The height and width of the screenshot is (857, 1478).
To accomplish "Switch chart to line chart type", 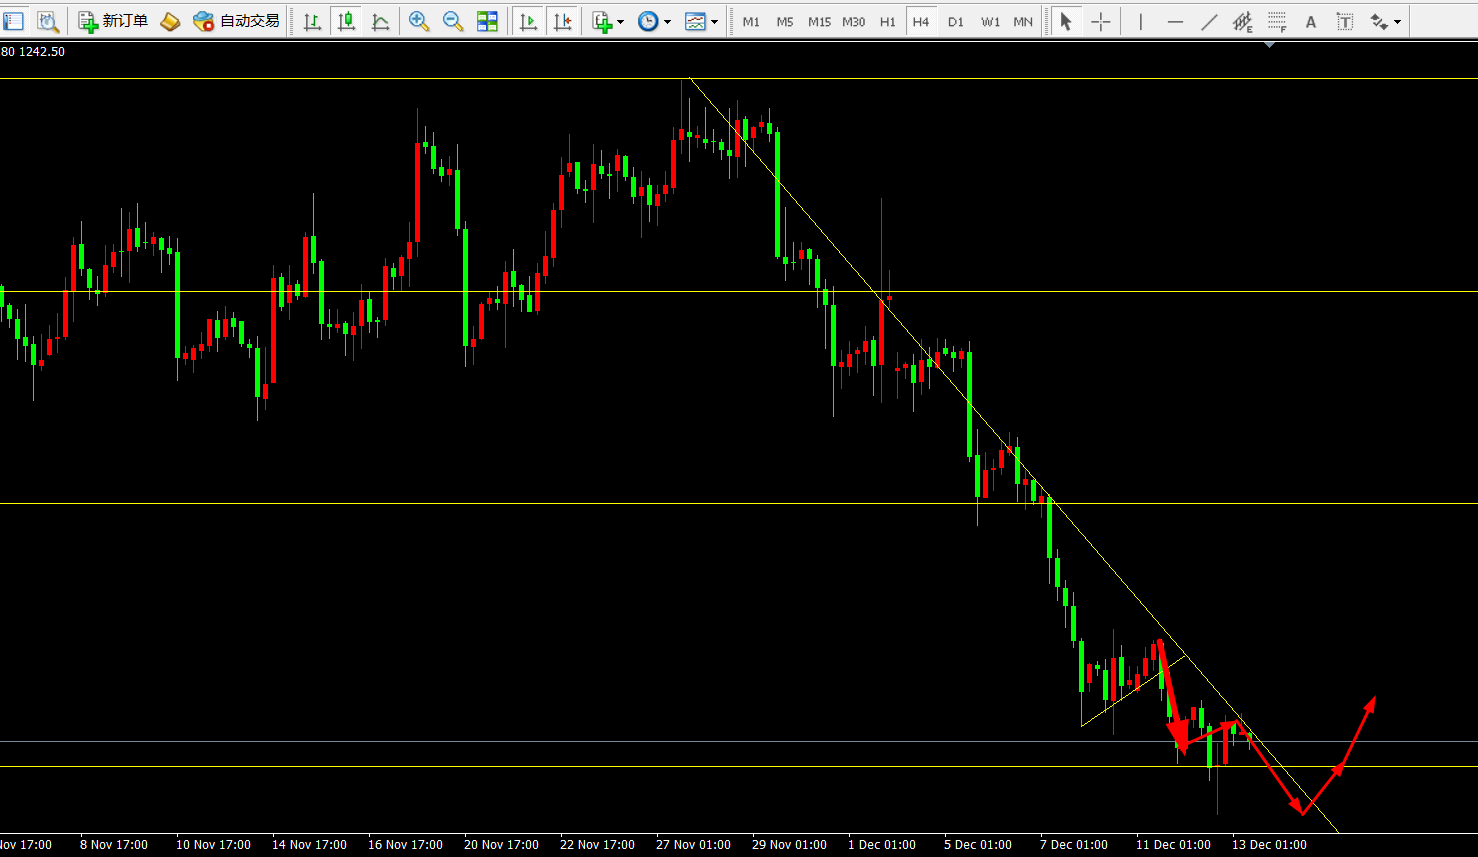I will (381, 21).
